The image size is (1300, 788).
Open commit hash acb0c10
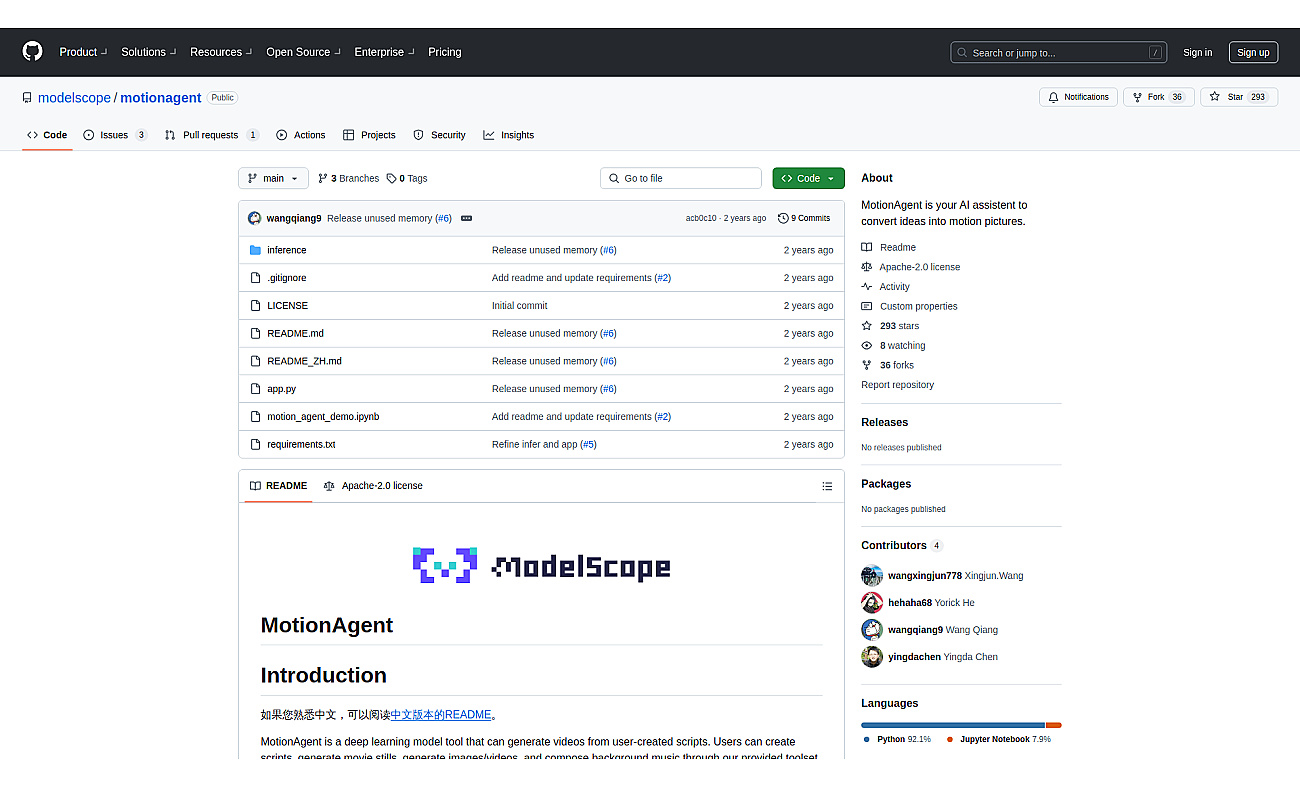pyautogui.click(x=701, y=218)
